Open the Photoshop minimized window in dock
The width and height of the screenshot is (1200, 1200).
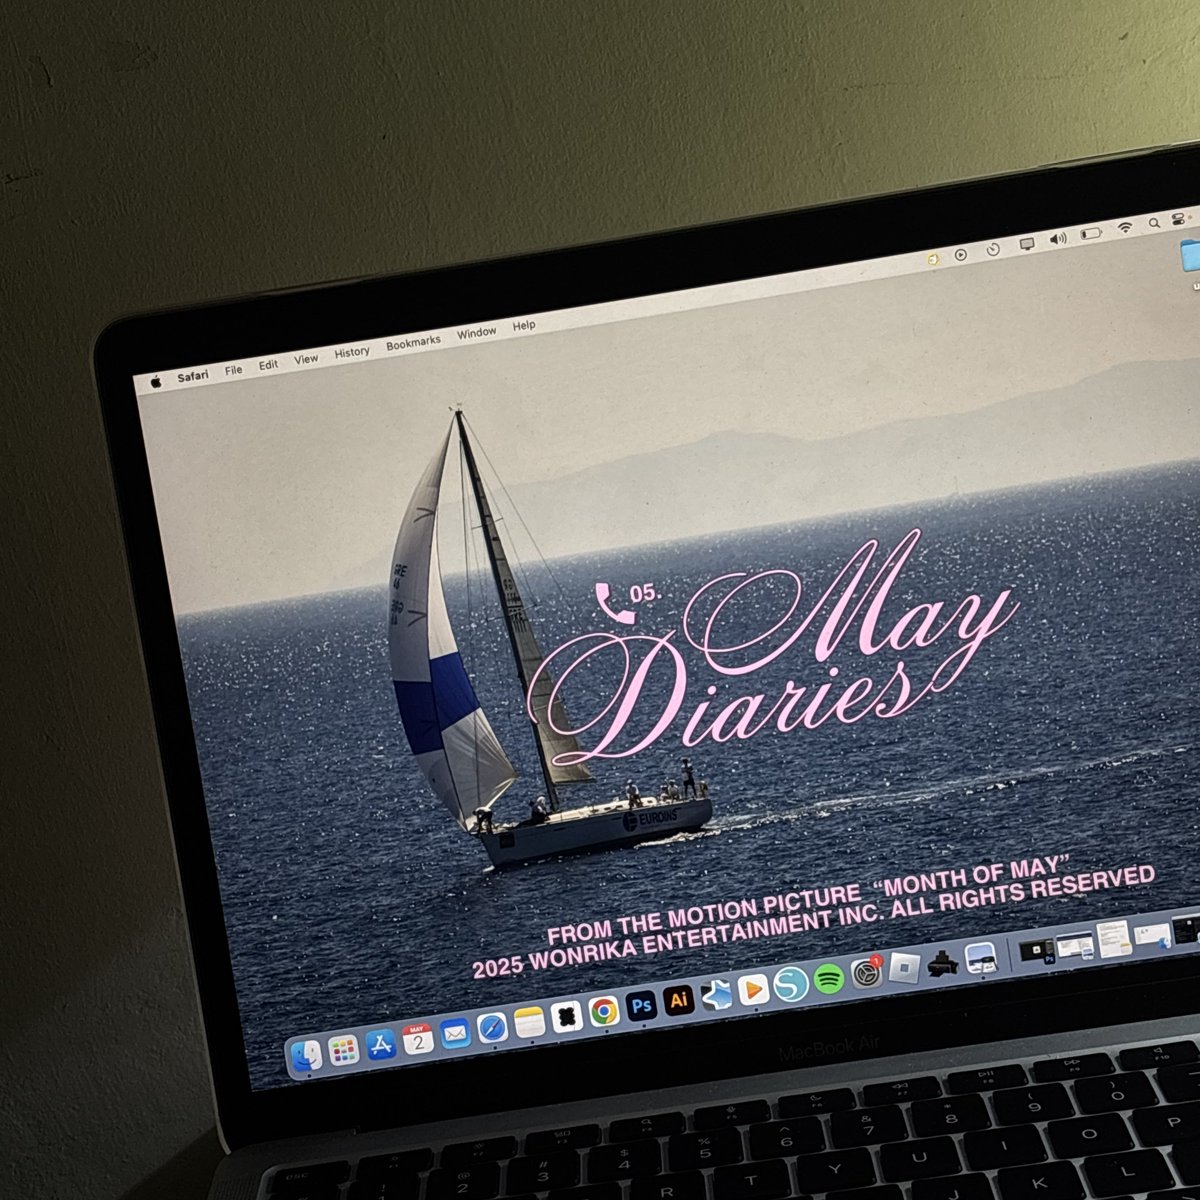coord(1039,950)
